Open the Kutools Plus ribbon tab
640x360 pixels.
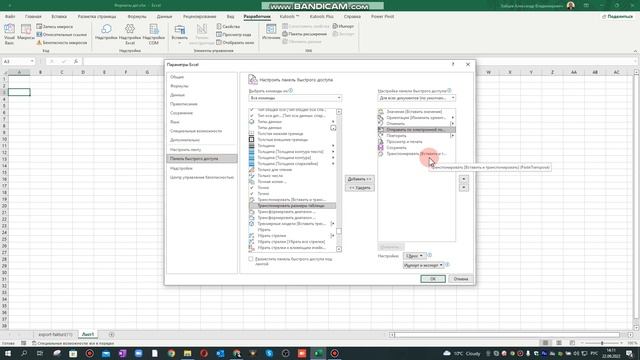click(x=321, y=17)
